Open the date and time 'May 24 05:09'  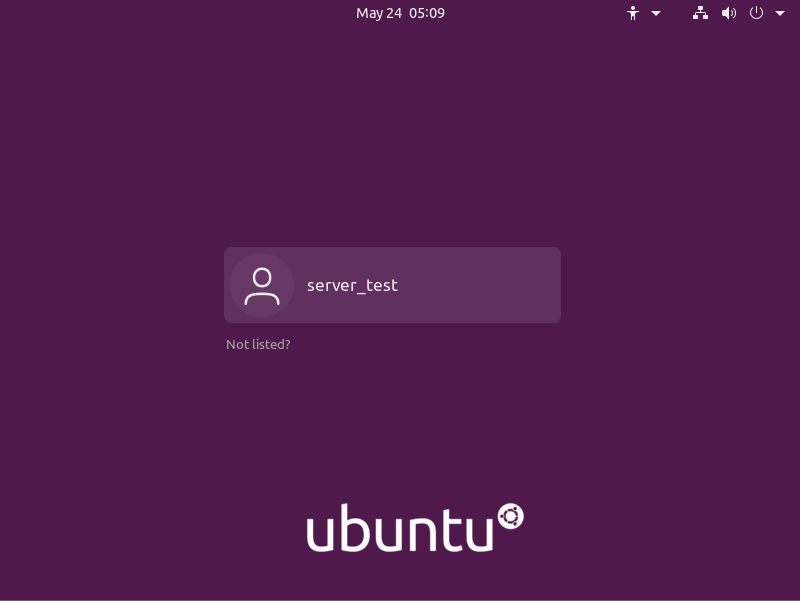click(400, 13)
